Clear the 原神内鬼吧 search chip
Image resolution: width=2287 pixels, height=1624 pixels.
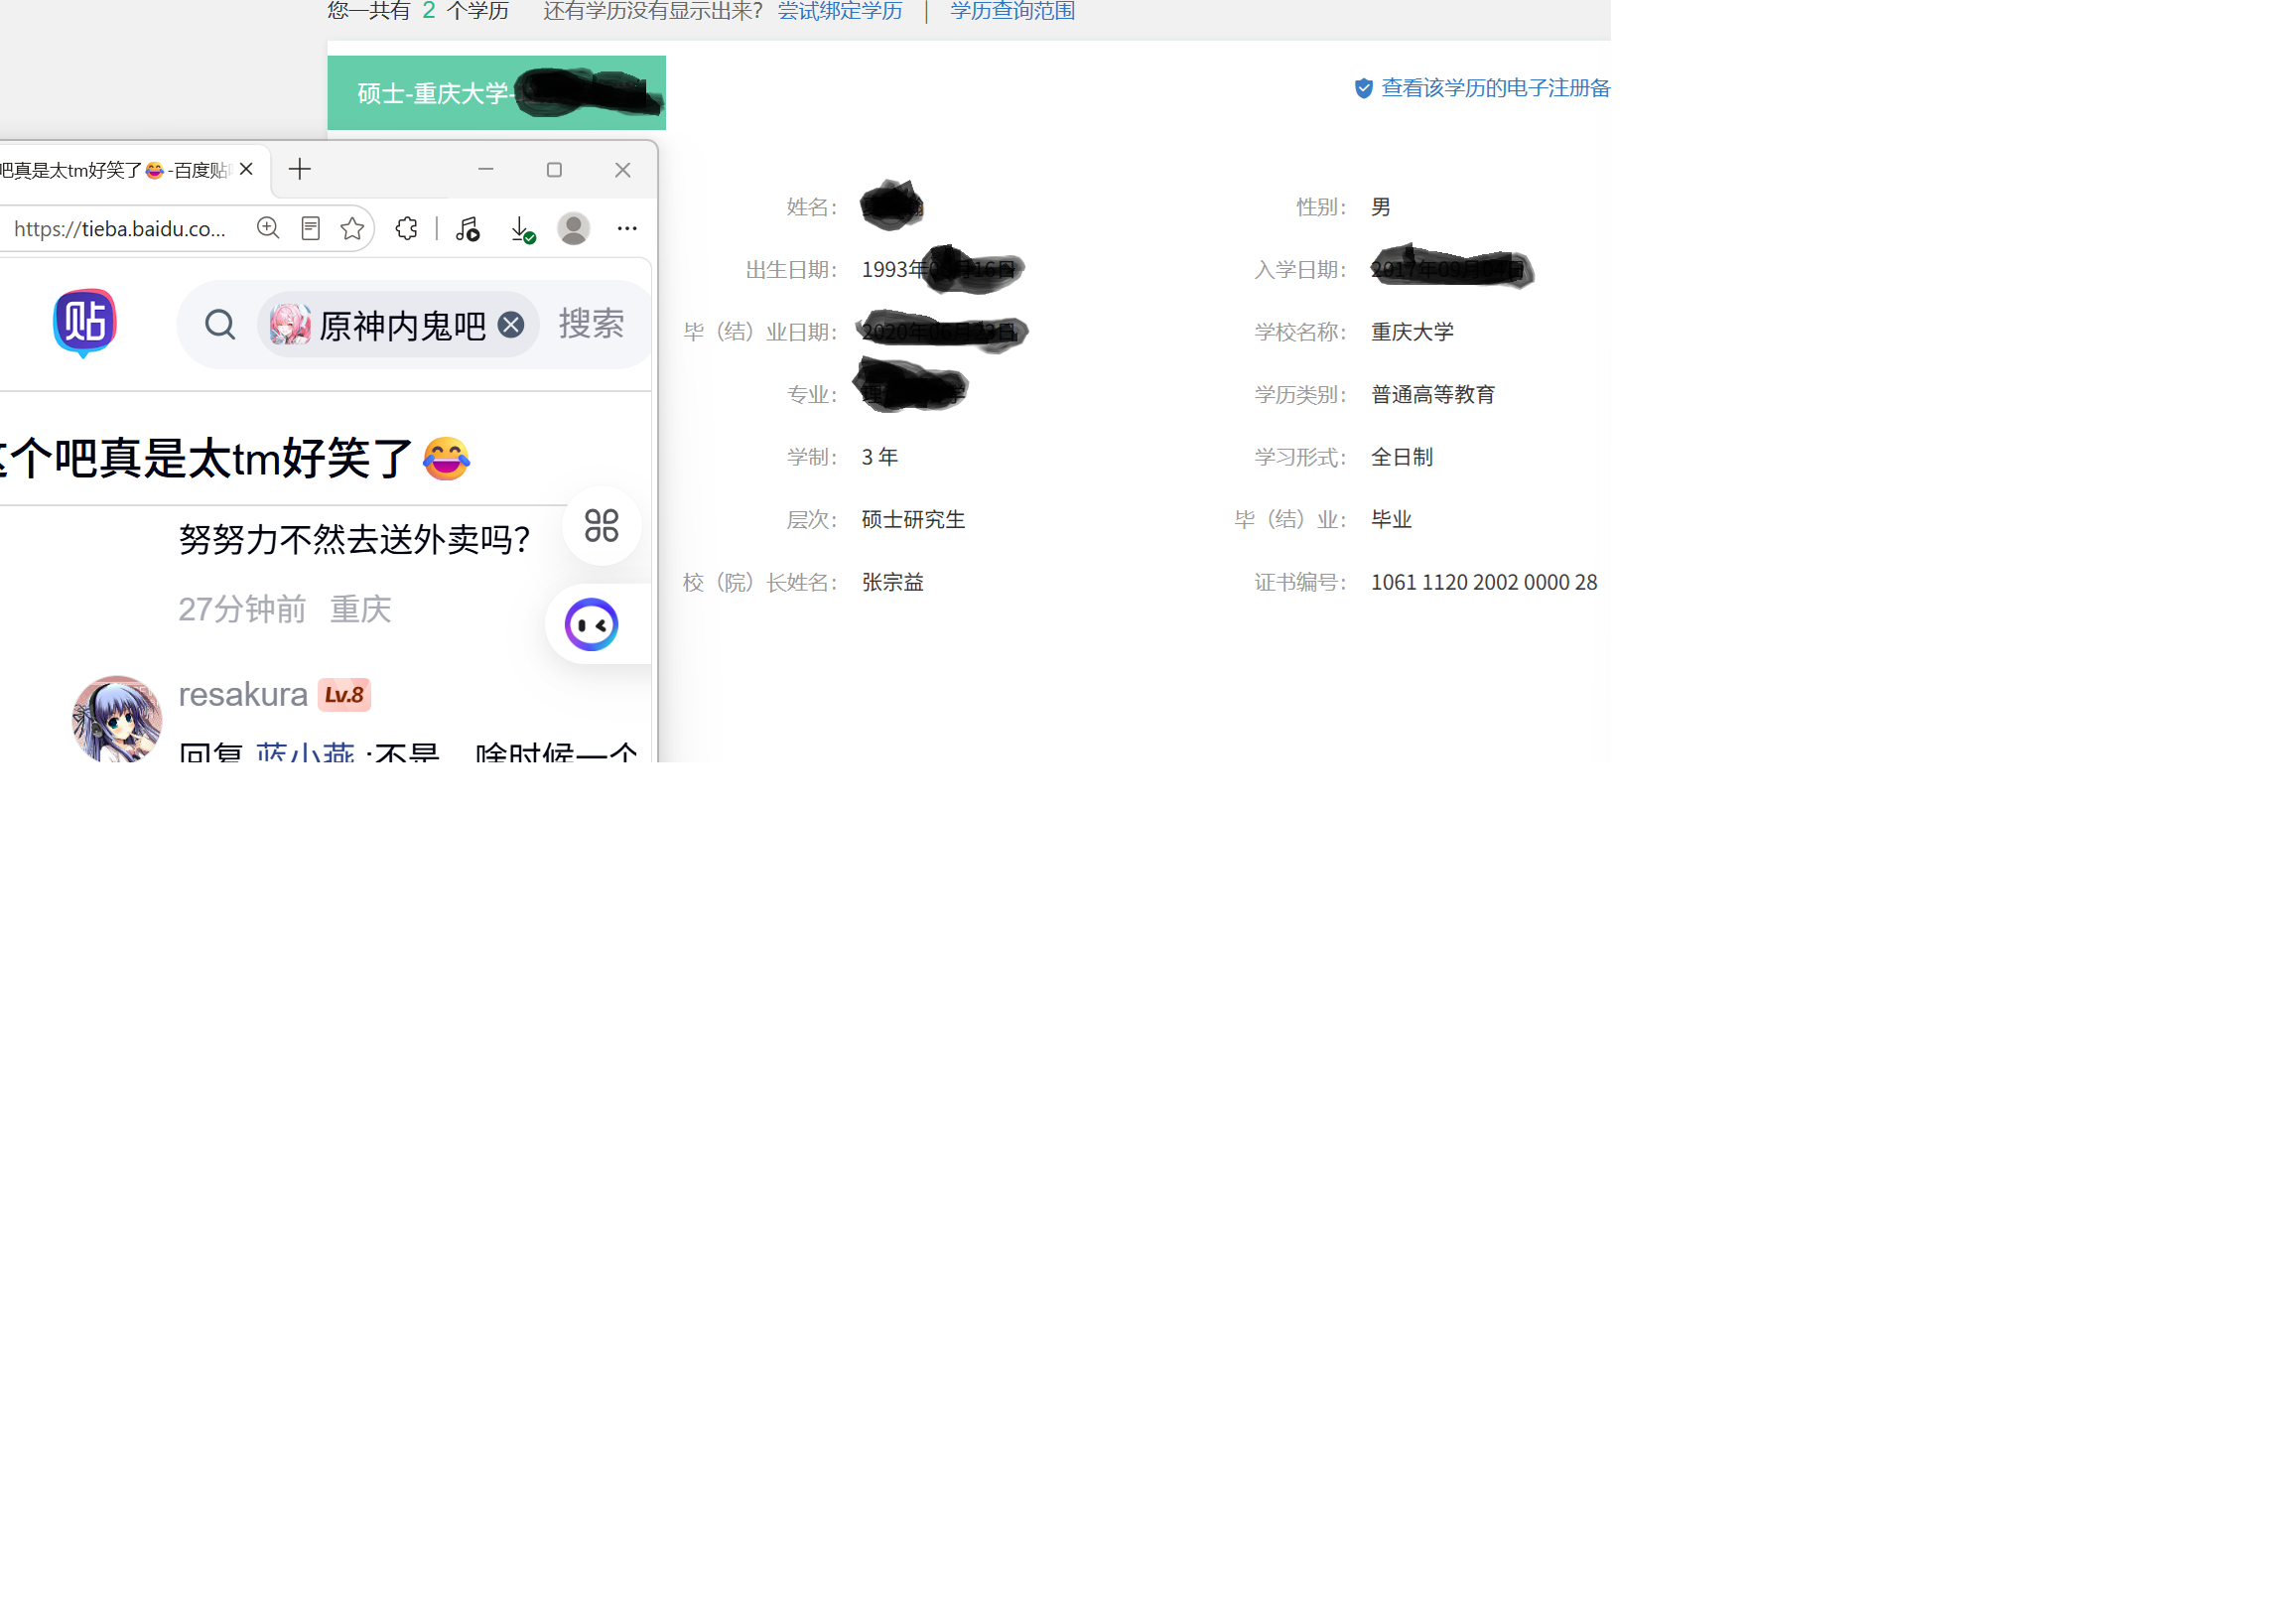[511, 325]
